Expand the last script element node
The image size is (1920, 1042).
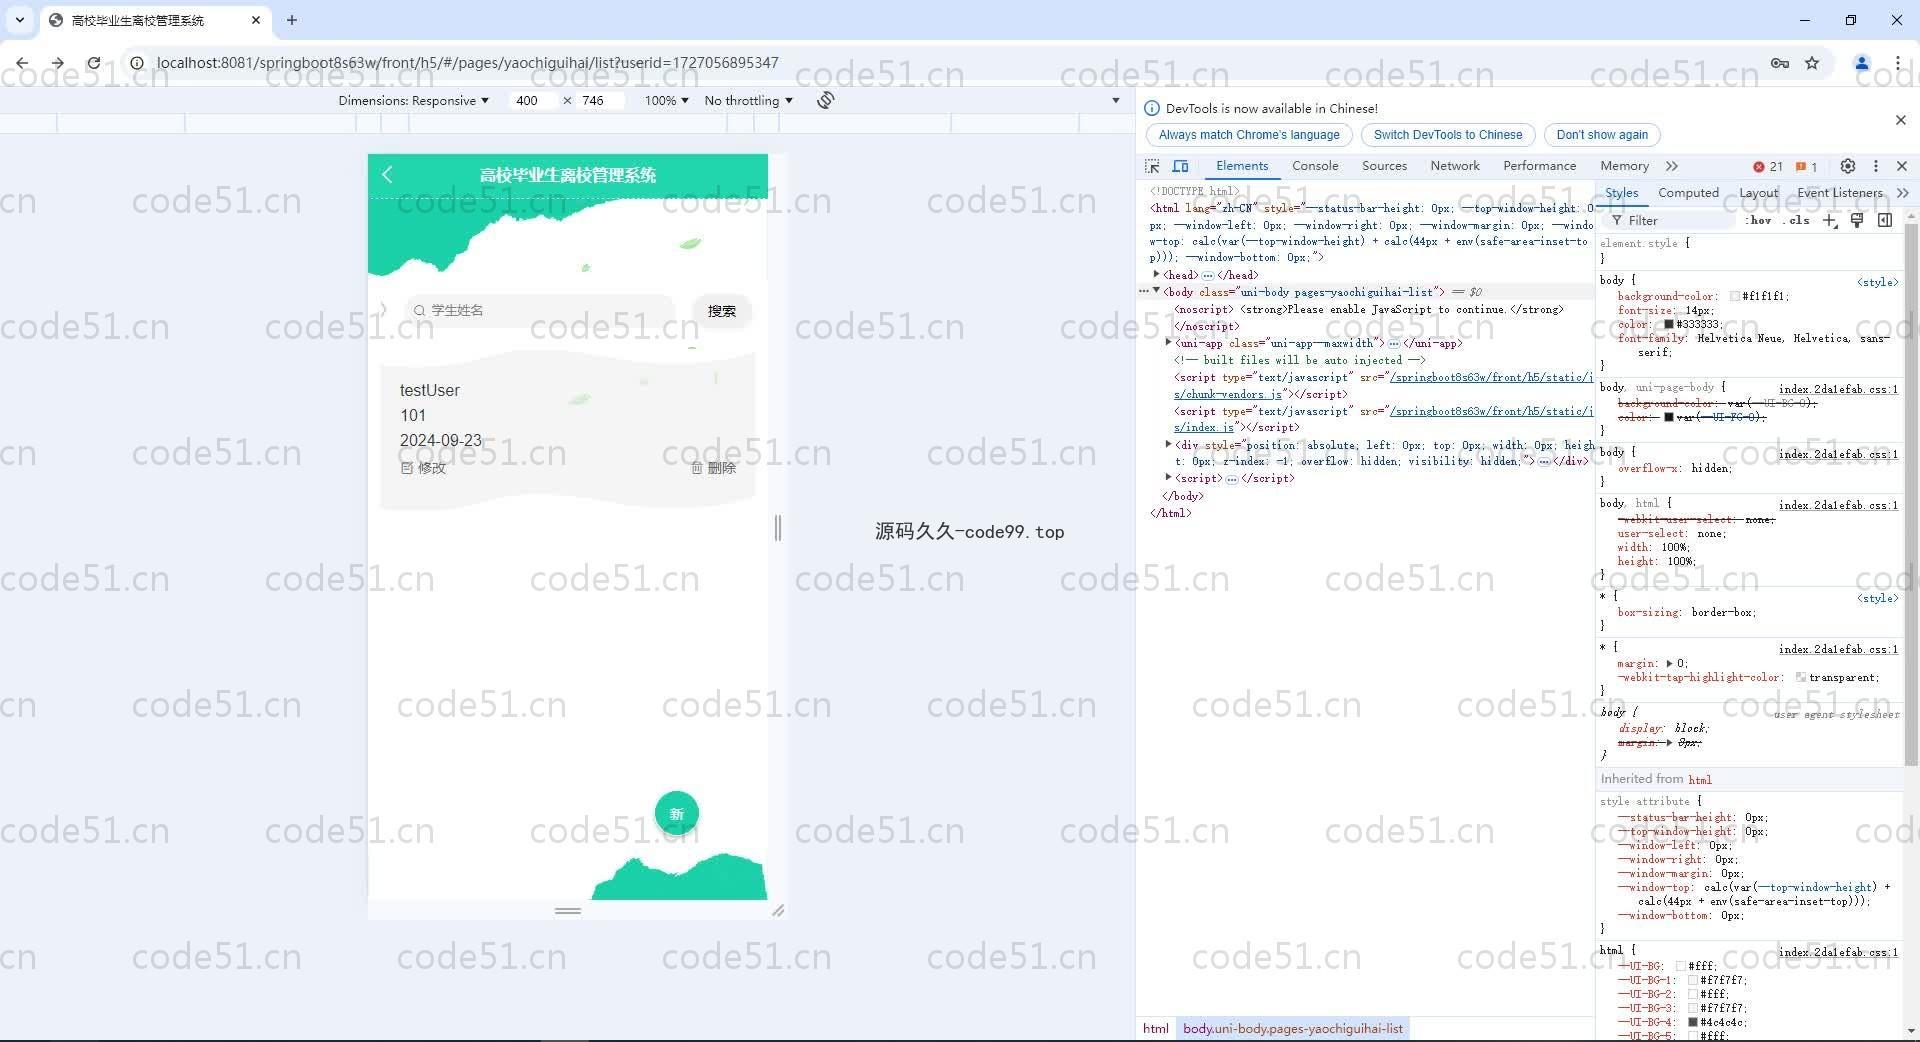click(1169, 478)
